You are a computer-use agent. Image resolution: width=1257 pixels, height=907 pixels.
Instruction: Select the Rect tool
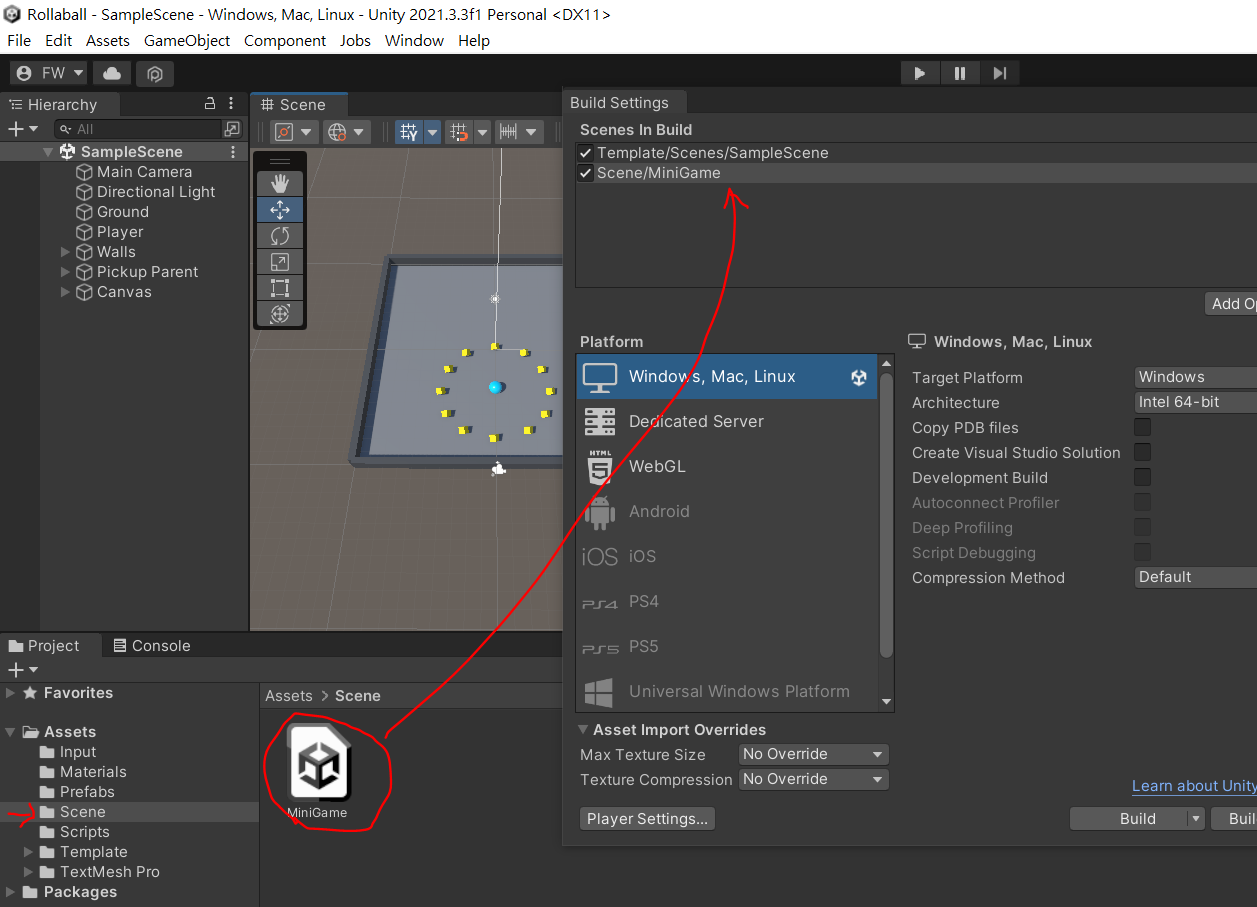coord(280,288)
